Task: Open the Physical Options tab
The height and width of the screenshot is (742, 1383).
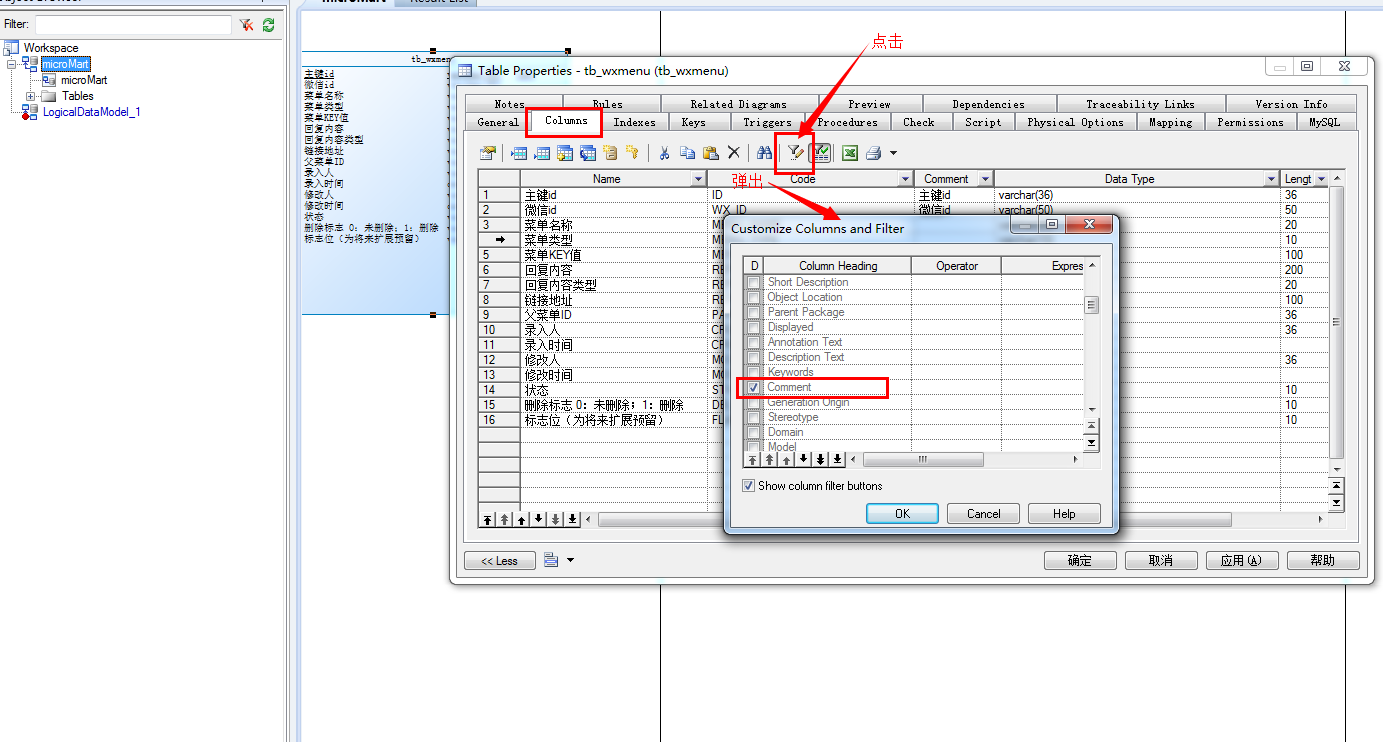Action: tap(1075, 122)
